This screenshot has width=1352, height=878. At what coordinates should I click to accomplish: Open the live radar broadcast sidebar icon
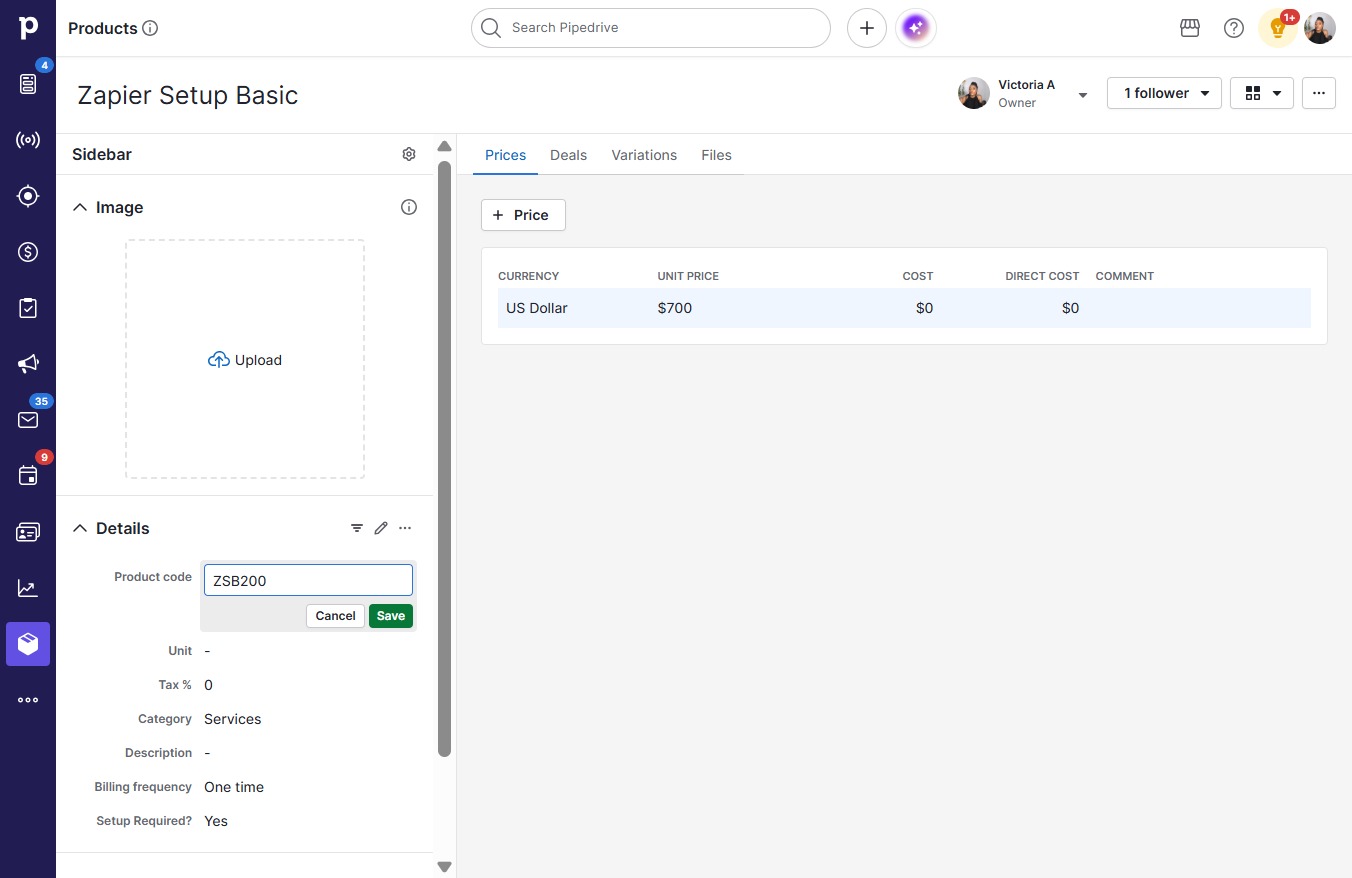pos(28,140)
